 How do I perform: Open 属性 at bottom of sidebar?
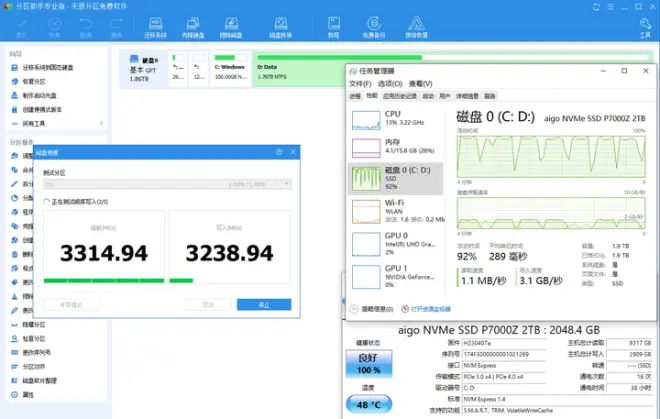pyautogui.click(x=30, y=395)
